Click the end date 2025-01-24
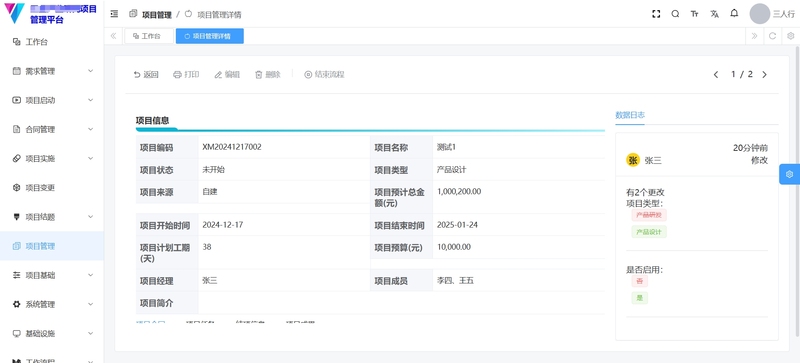Image resolution: width=800 pixels, height=363 pixels. click(457, 225)
